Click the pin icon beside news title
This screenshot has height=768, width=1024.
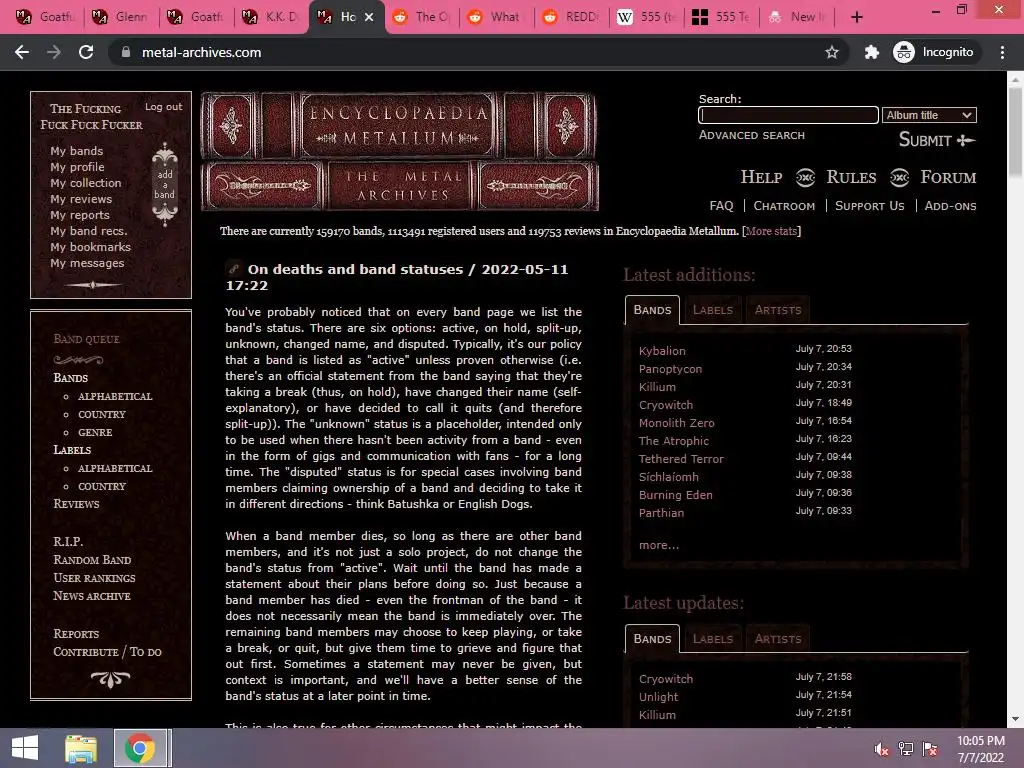tap(233, 268)
